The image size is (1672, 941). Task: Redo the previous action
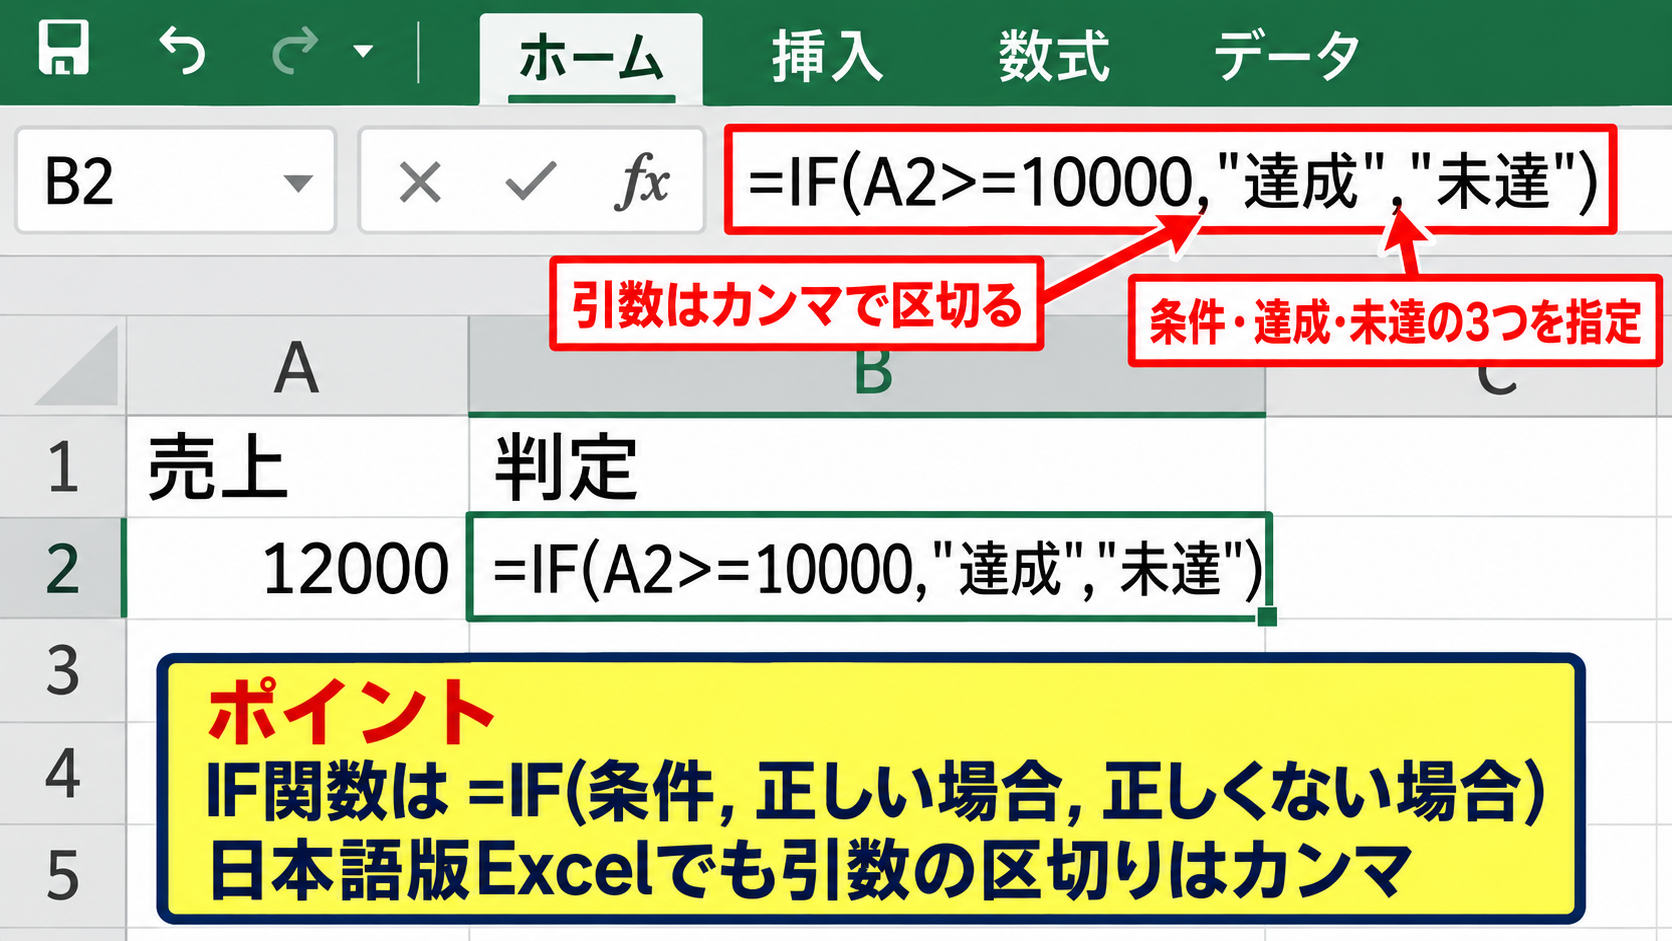pyautogui.click(x=295, y=50)
